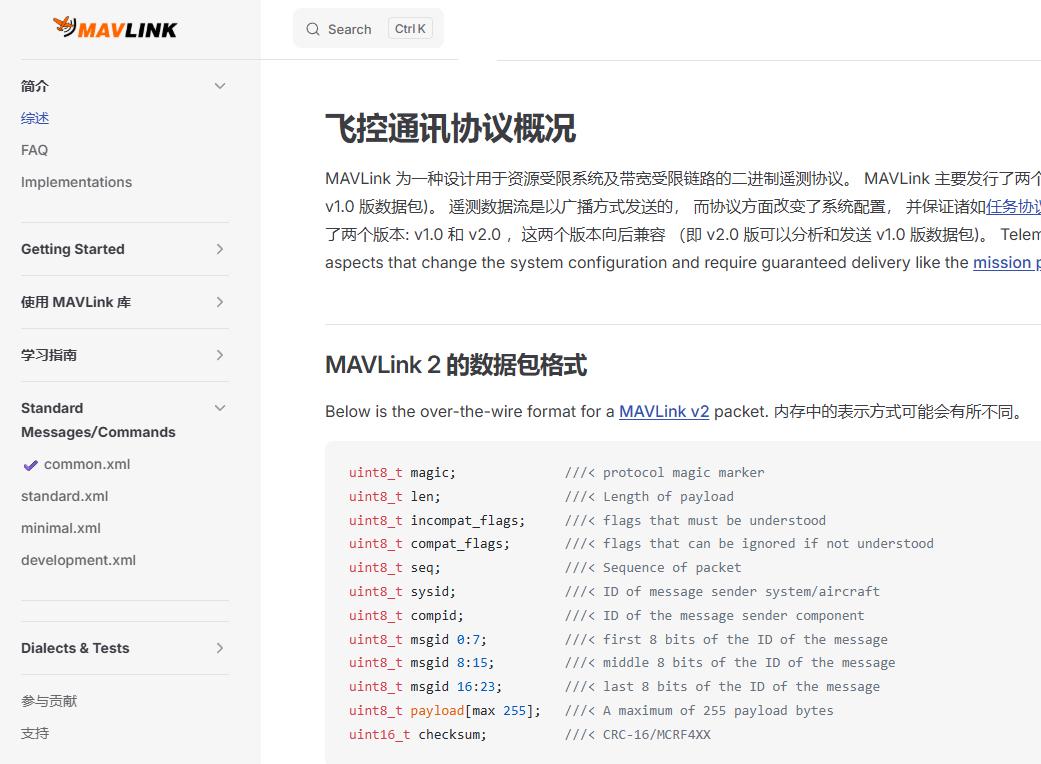
Task: Click the 'uint8_t len;' code line
Action: click(394, 497)
